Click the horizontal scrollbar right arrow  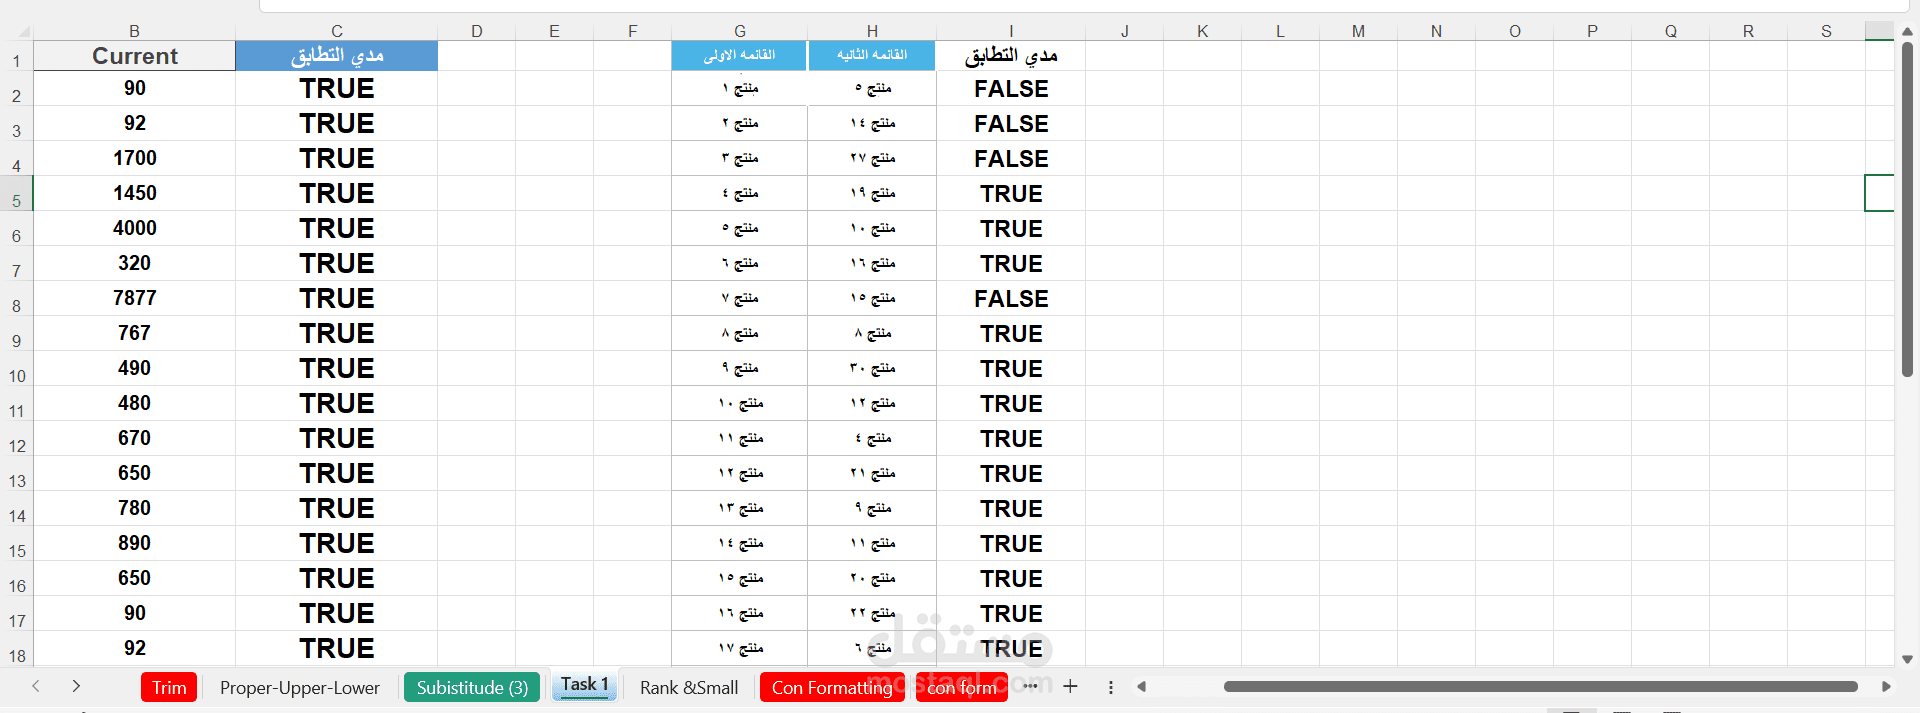(x=1886, y=686)
